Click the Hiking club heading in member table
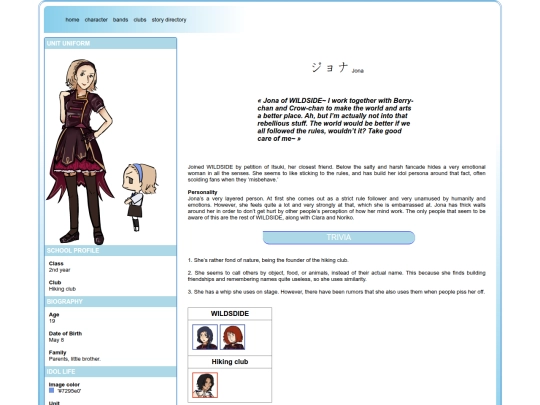The image size is (540, 405). [230, 362]
